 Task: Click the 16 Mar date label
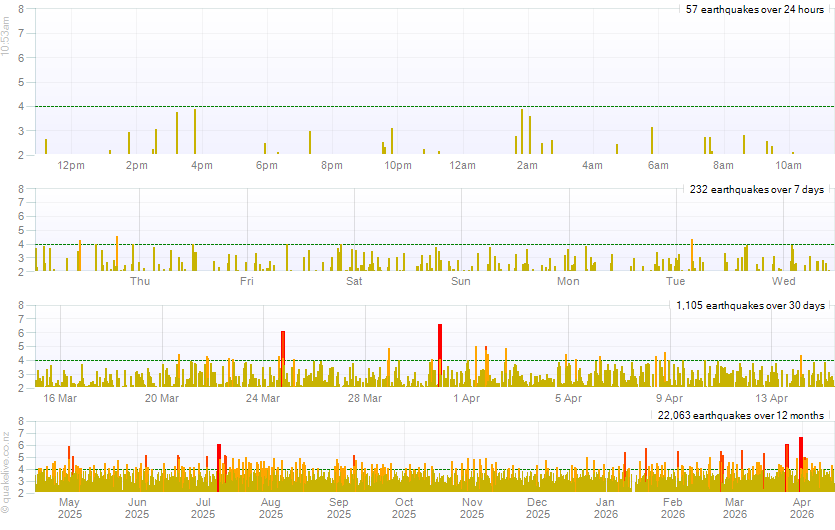pos(60,398)
